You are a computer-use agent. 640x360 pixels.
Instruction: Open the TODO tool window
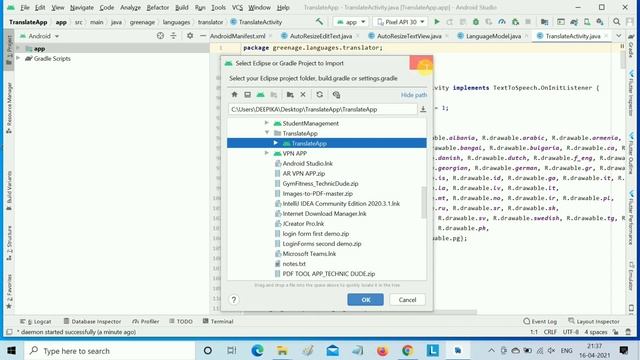point(181,321)
